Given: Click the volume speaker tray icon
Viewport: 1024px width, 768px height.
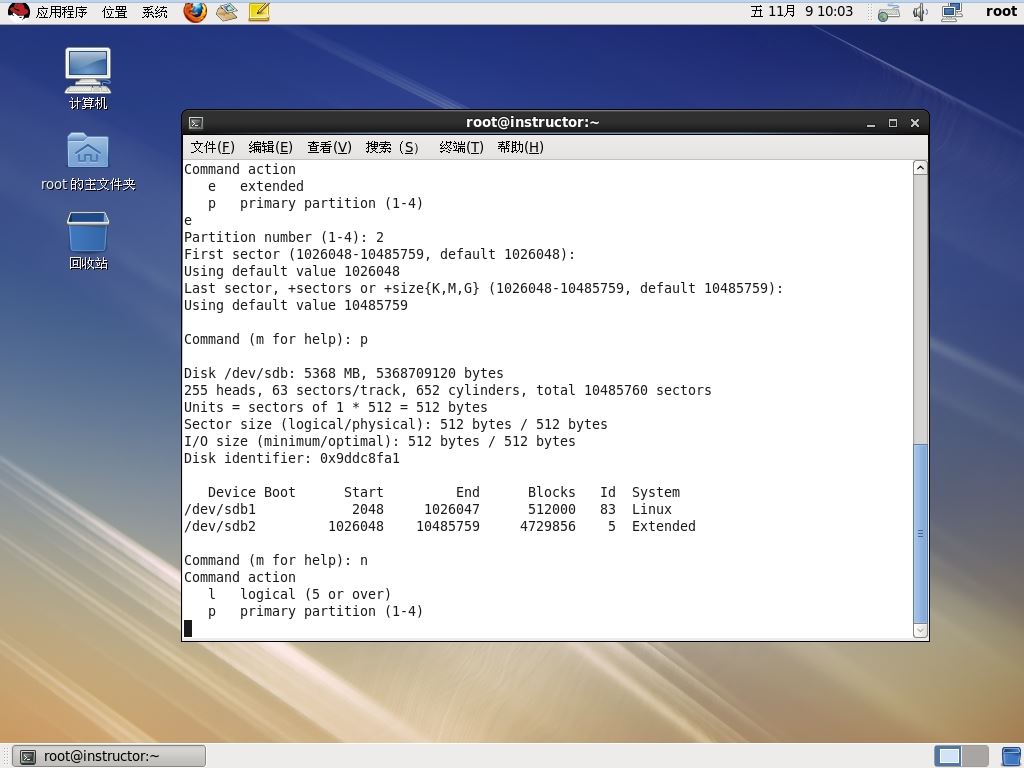Looking at the screenshot, I should [x=920, y=12].
